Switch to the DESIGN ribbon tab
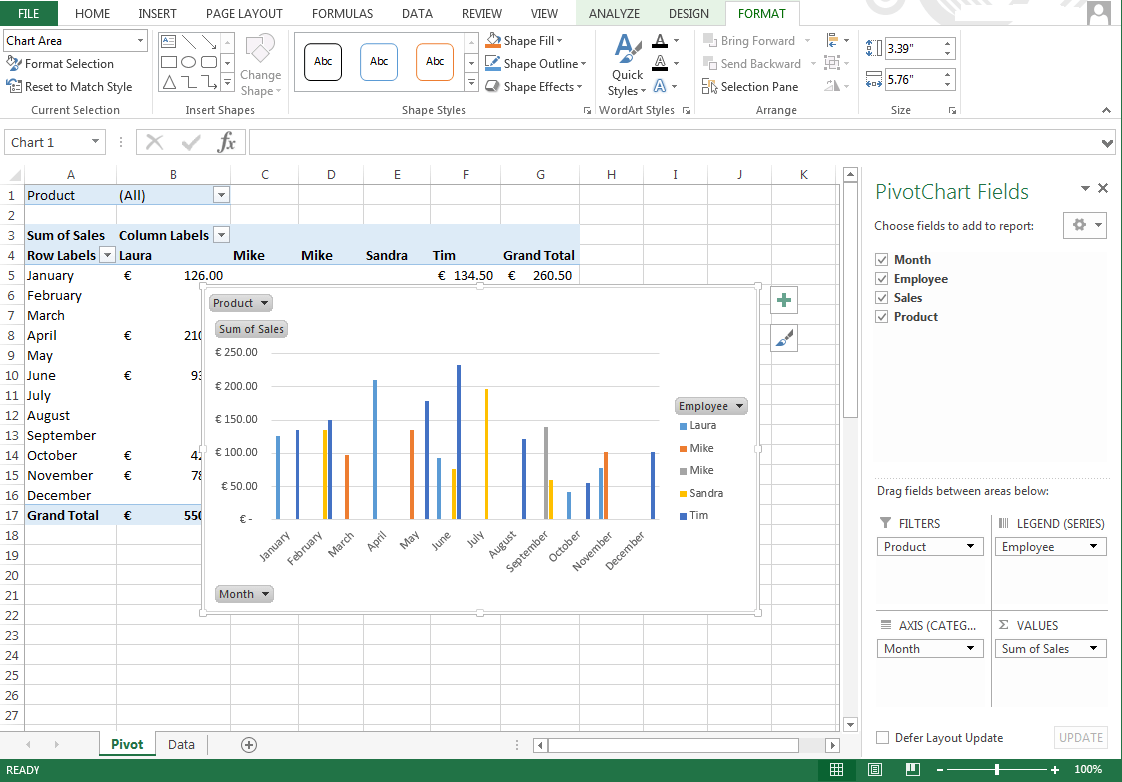 688,14
